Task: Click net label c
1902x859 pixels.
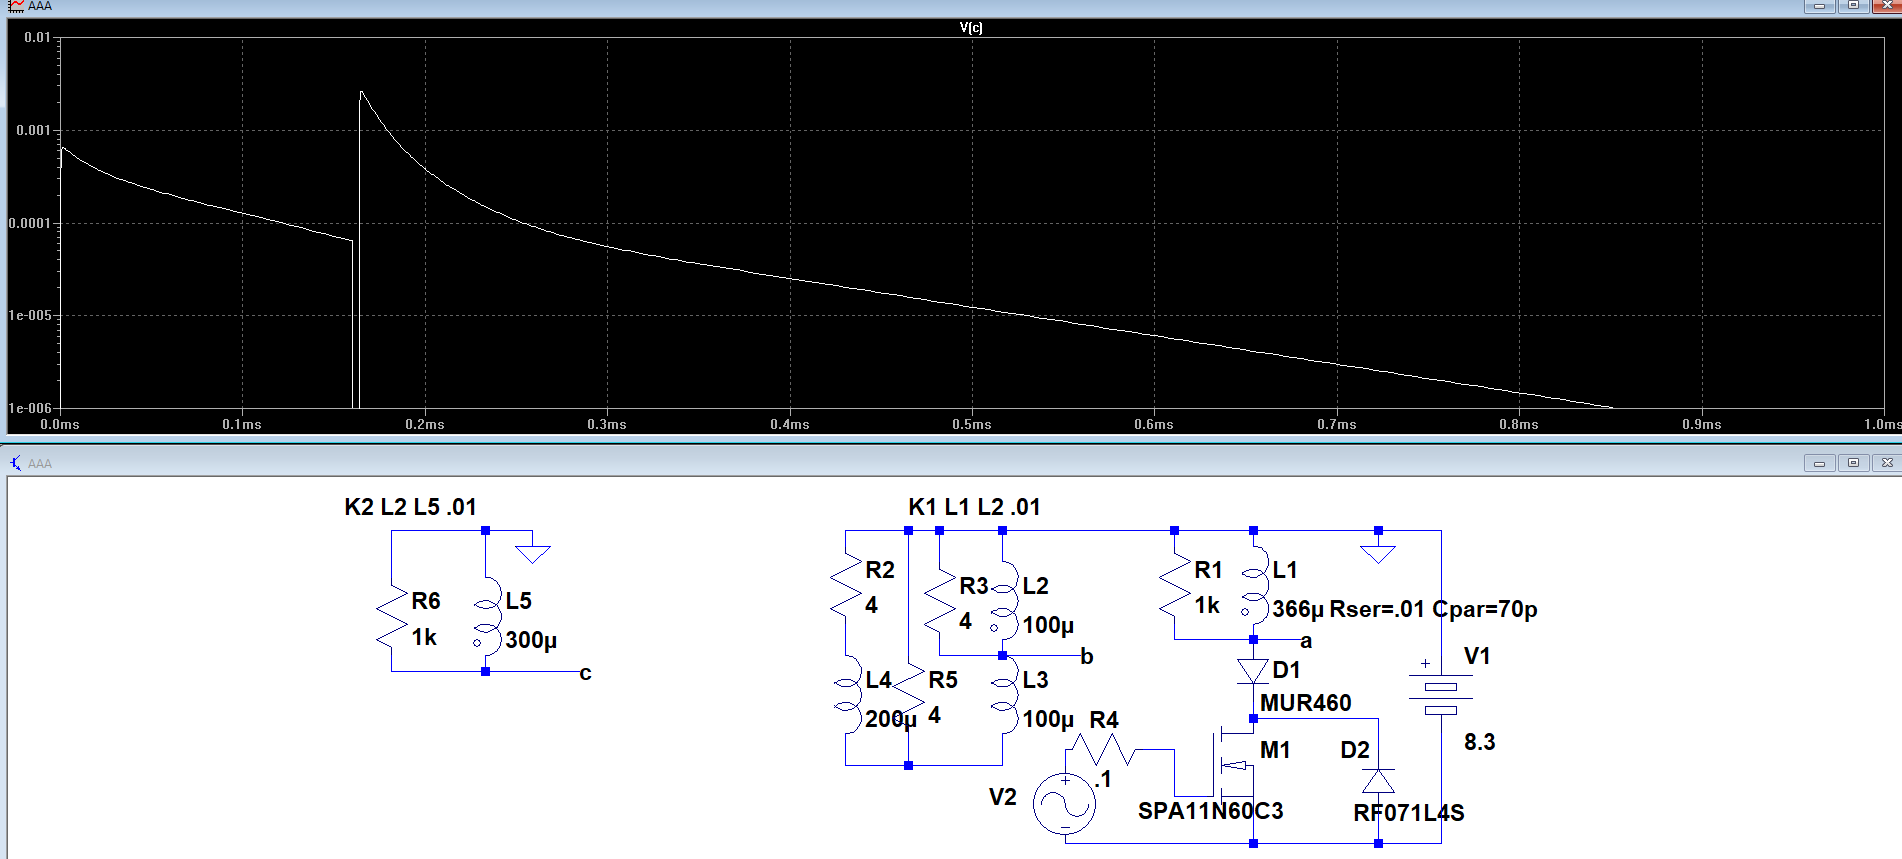Action: coord(585,673)
